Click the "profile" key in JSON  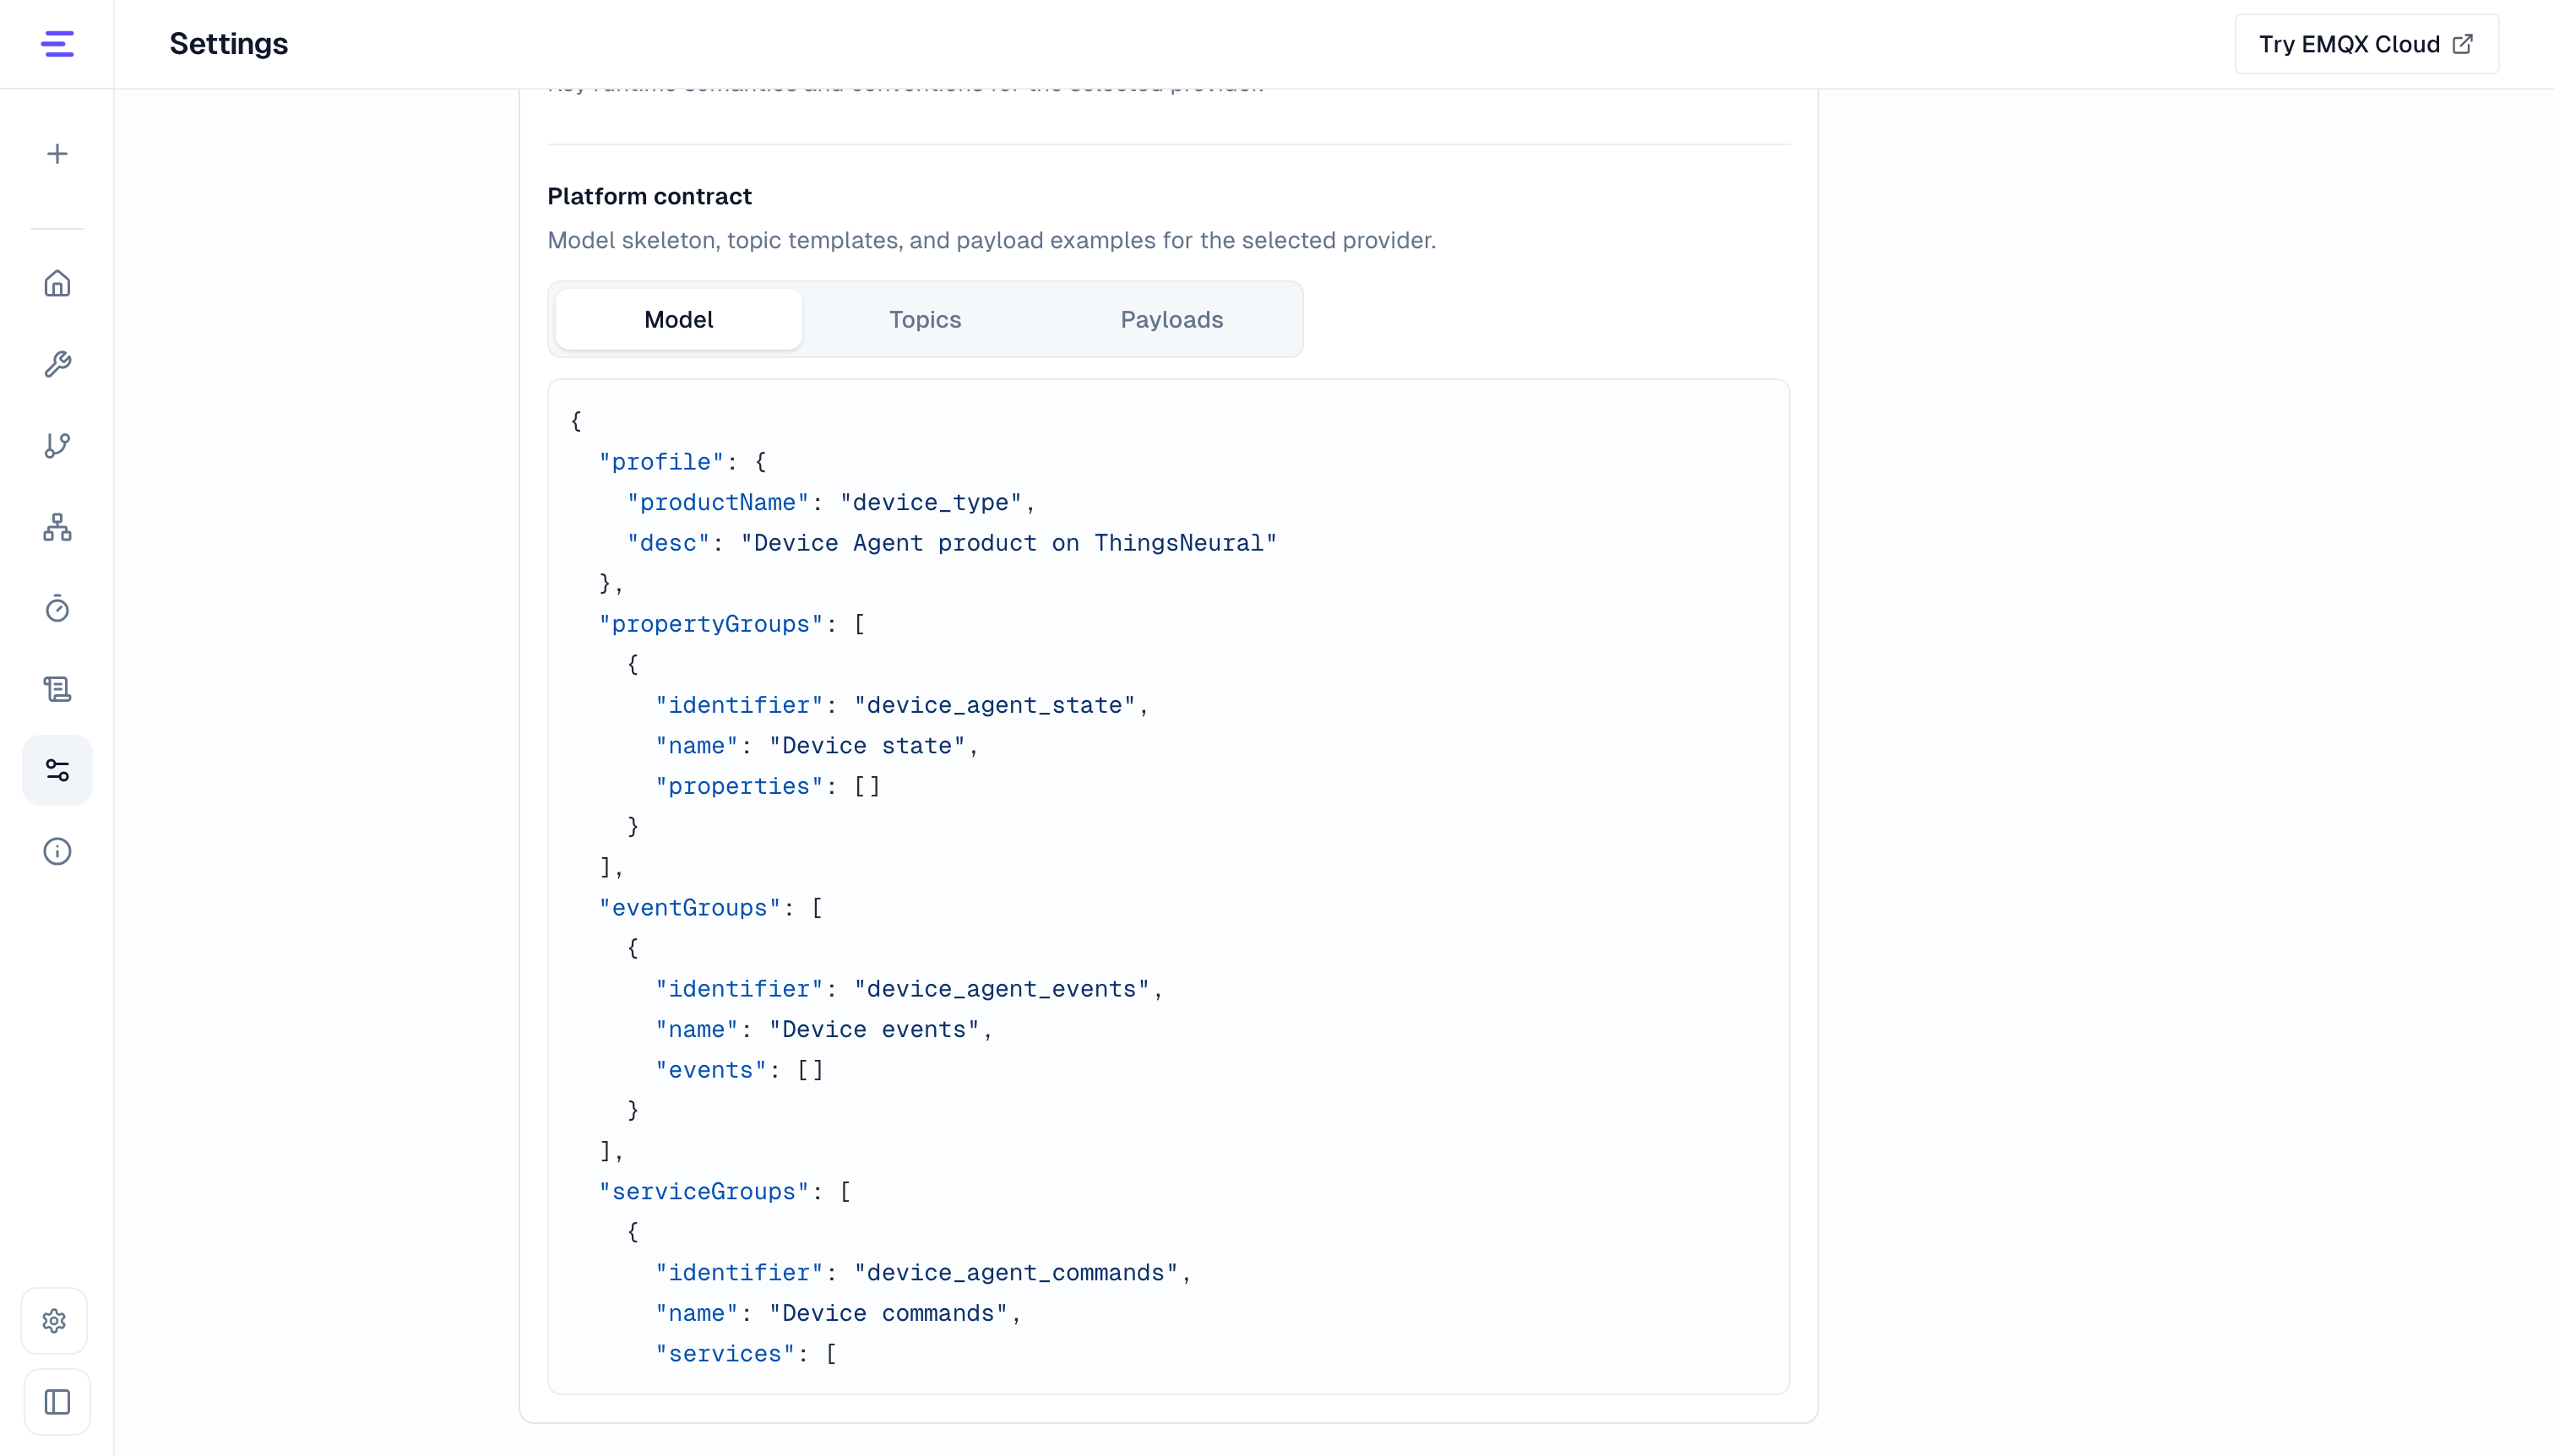click(x=661, y=462)
